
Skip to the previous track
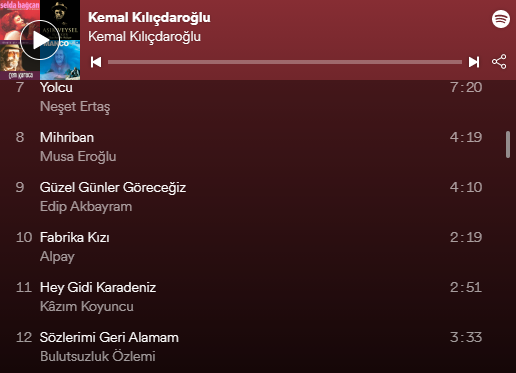[x=96, y=62]
